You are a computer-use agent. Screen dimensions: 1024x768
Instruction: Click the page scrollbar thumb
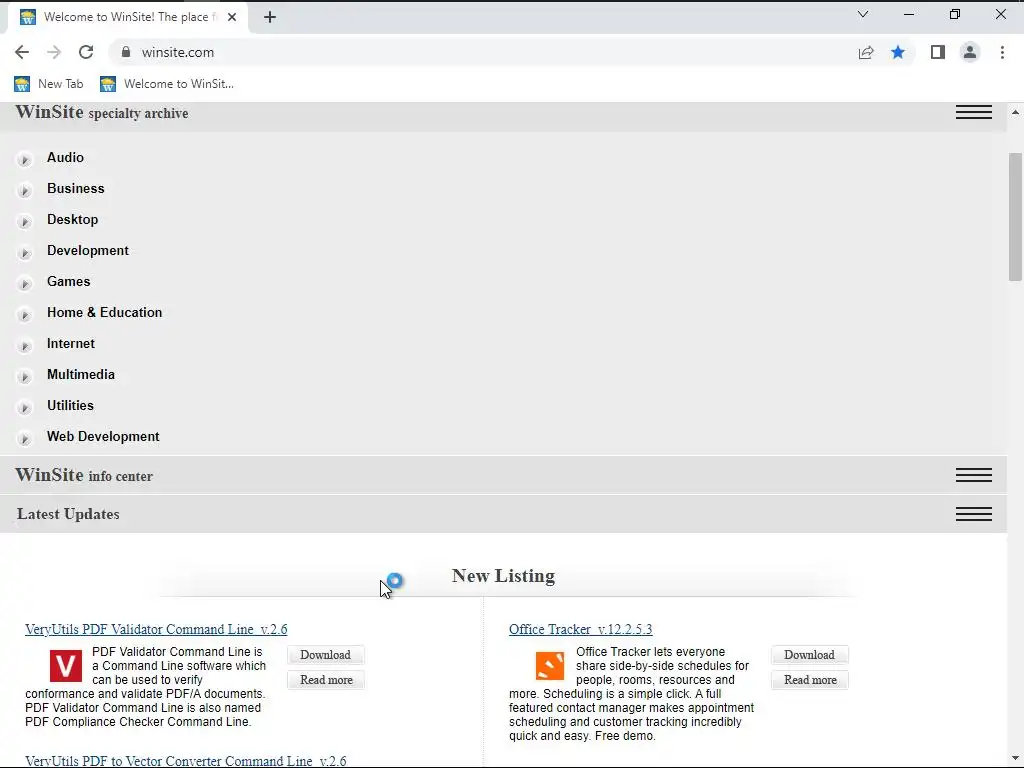[1015, 216]
